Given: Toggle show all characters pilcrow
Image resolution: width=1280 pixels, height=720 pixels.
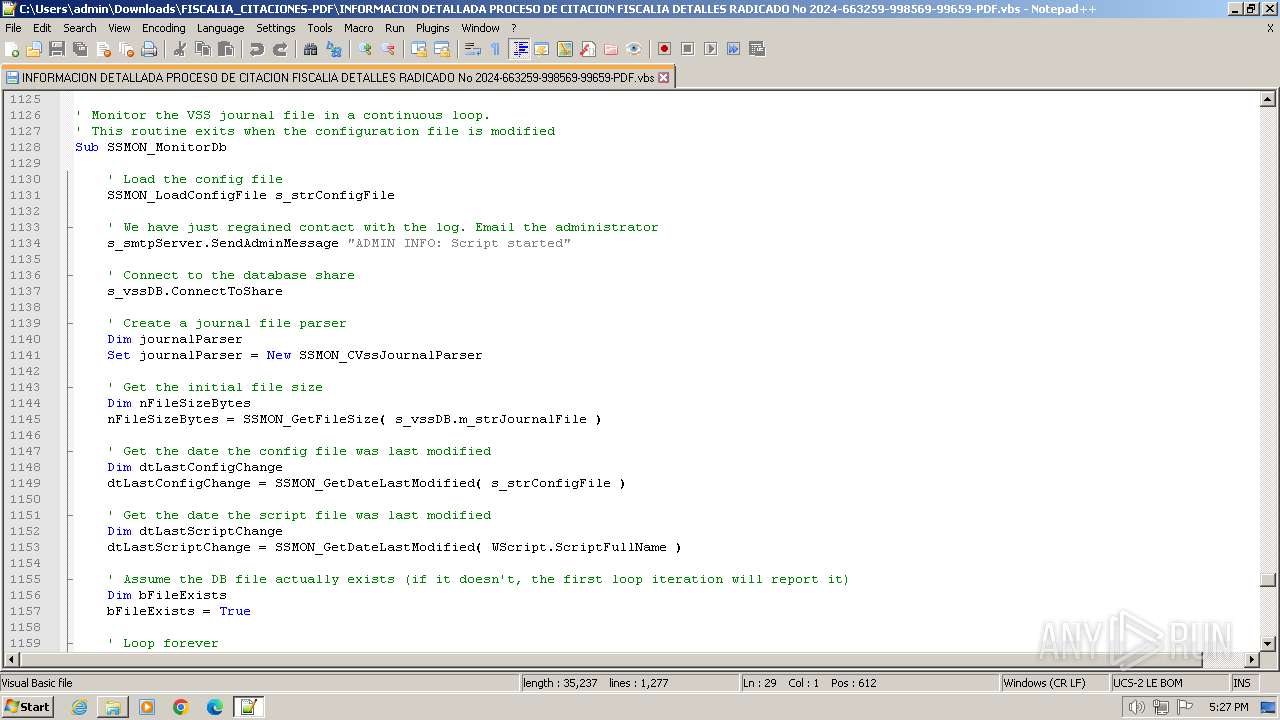Looking at the screenshot, I should 496,49.
